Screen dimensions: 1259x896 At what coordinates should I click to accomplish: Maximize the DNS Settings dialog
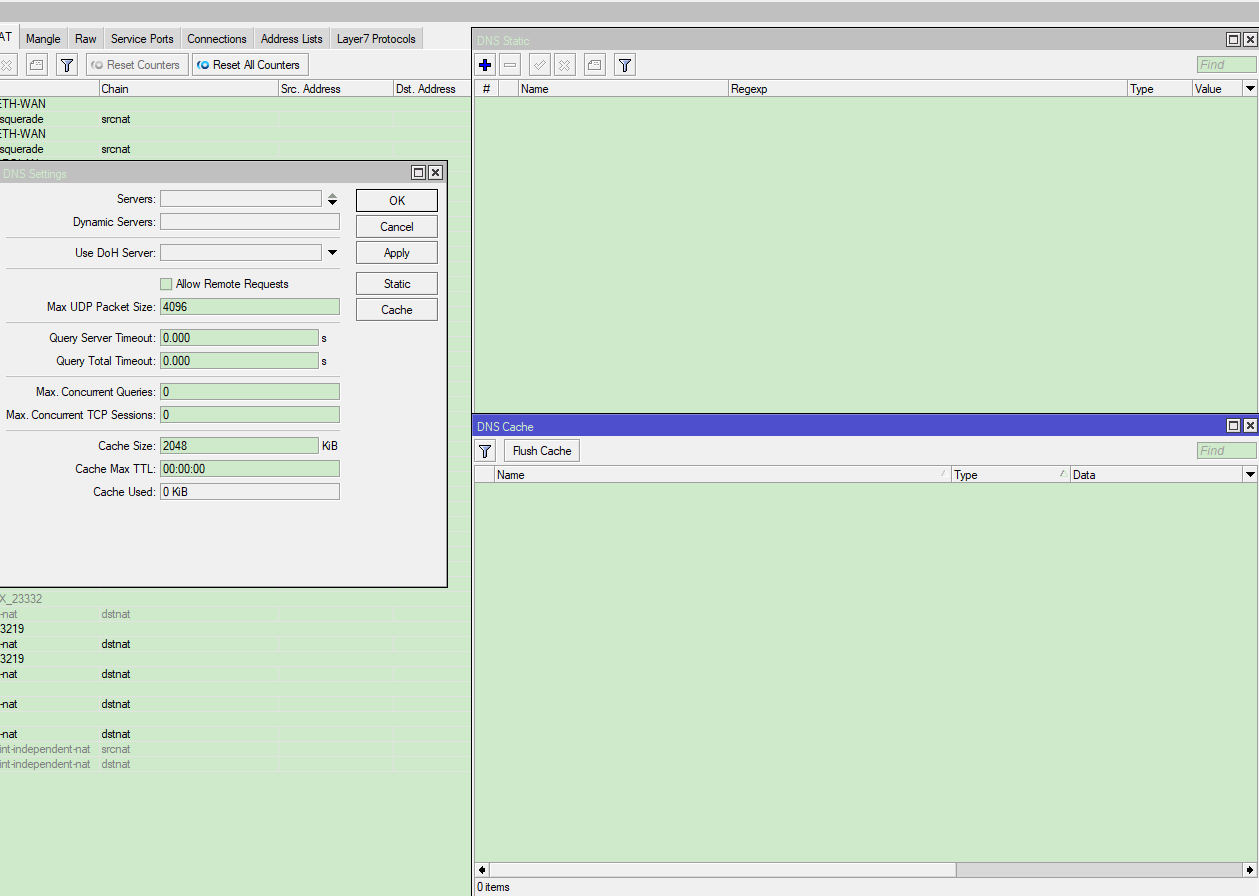(x=419, y=173)
